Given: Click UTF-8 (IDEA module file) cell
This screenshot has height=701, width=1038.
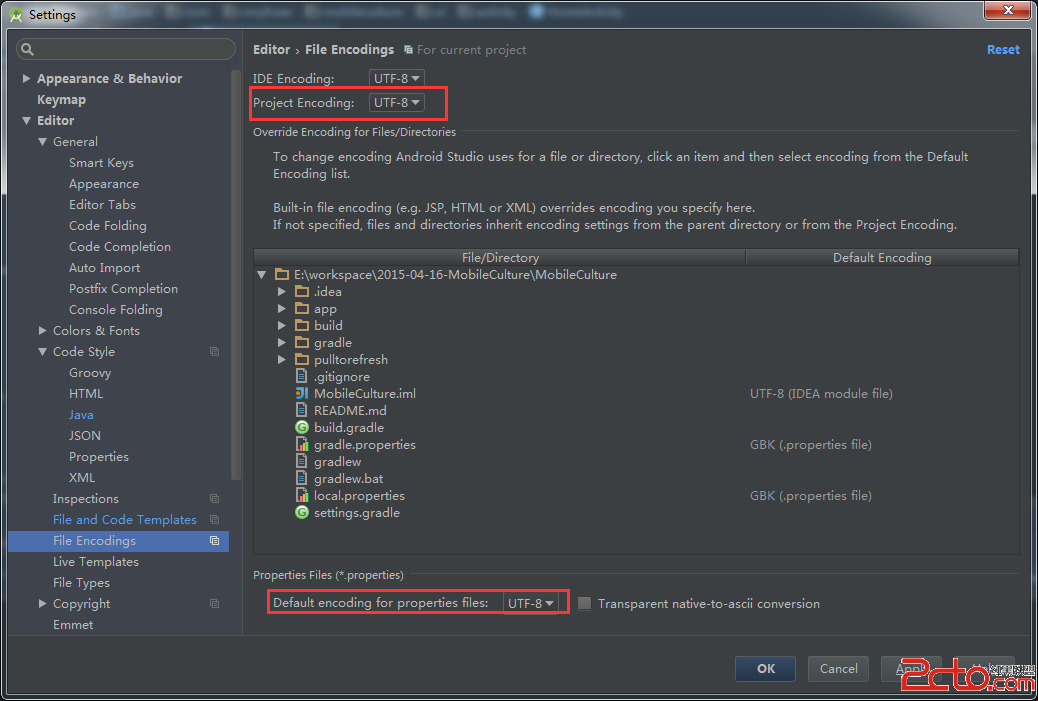Looking at the screenshot, I should [821, 394].
